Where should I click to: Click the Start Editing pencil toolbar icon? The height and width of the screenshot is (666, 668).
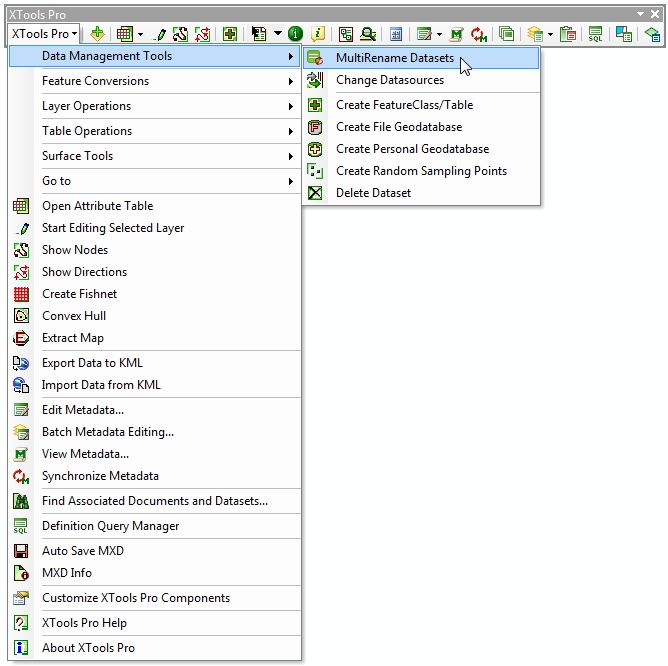pos(160,34)
